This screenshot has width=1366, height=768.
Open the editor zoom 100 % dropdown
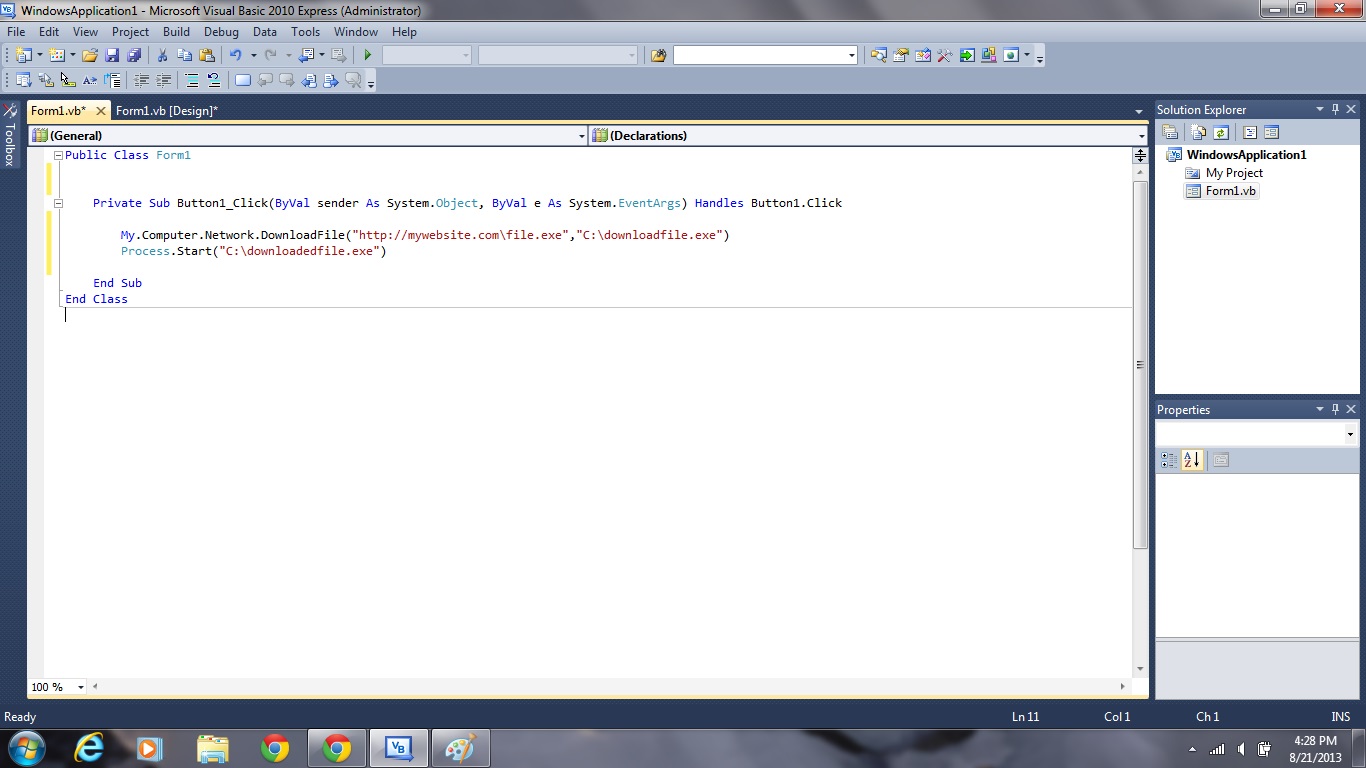click(x=81, y=687)
